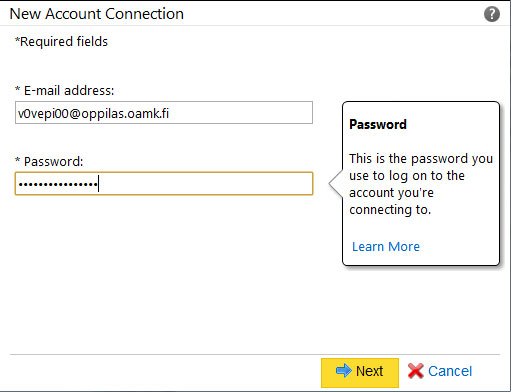Click the *Required fields note
This screenshot has width=511, height=392.
pyautogui.click(x=61, y=42)
